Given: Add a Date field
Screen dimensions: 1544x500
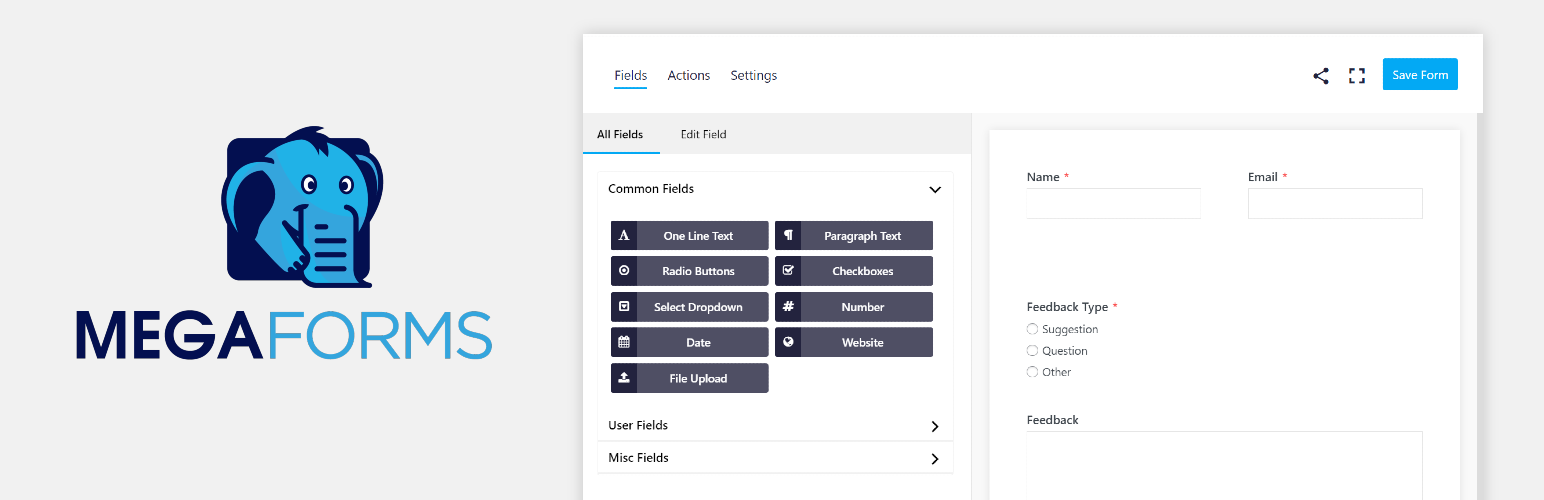Looking at the screenshot, I should (690, 342).
